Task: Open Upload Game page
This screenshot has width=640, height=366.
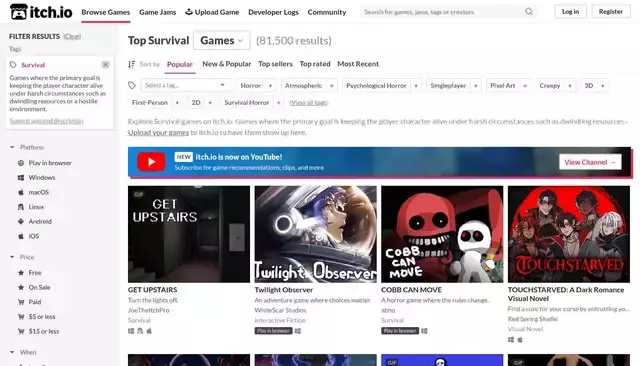Action: coord(212,12)
